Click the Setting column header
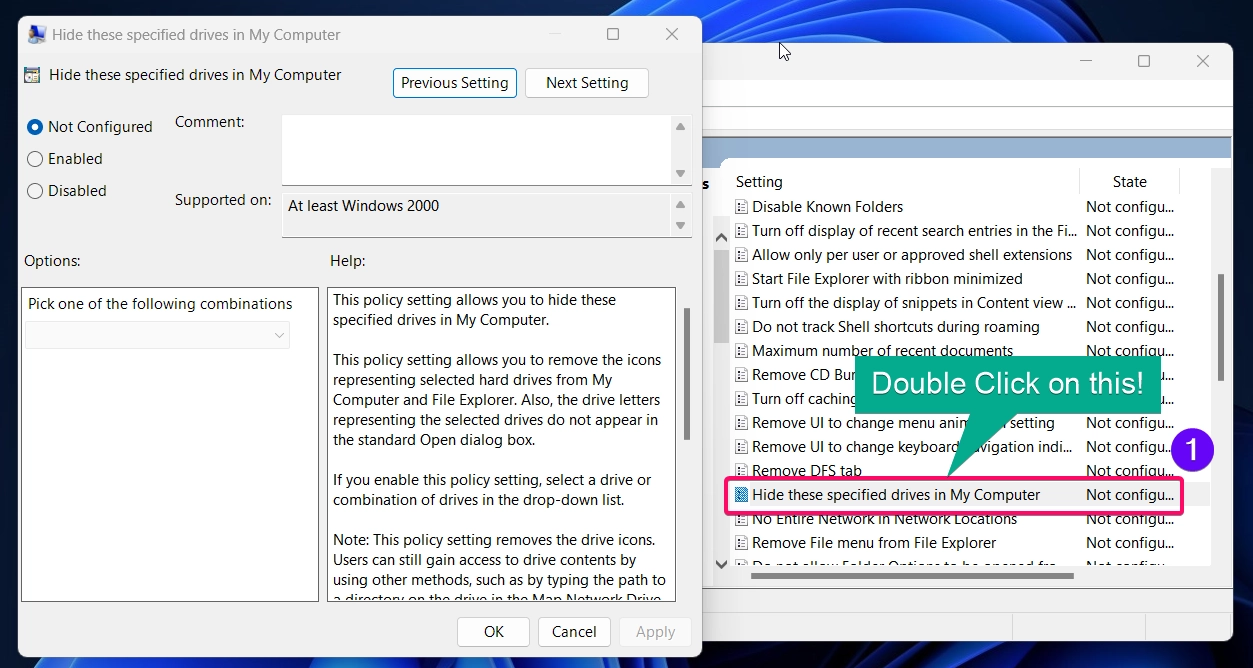 [x=759, y=182]
